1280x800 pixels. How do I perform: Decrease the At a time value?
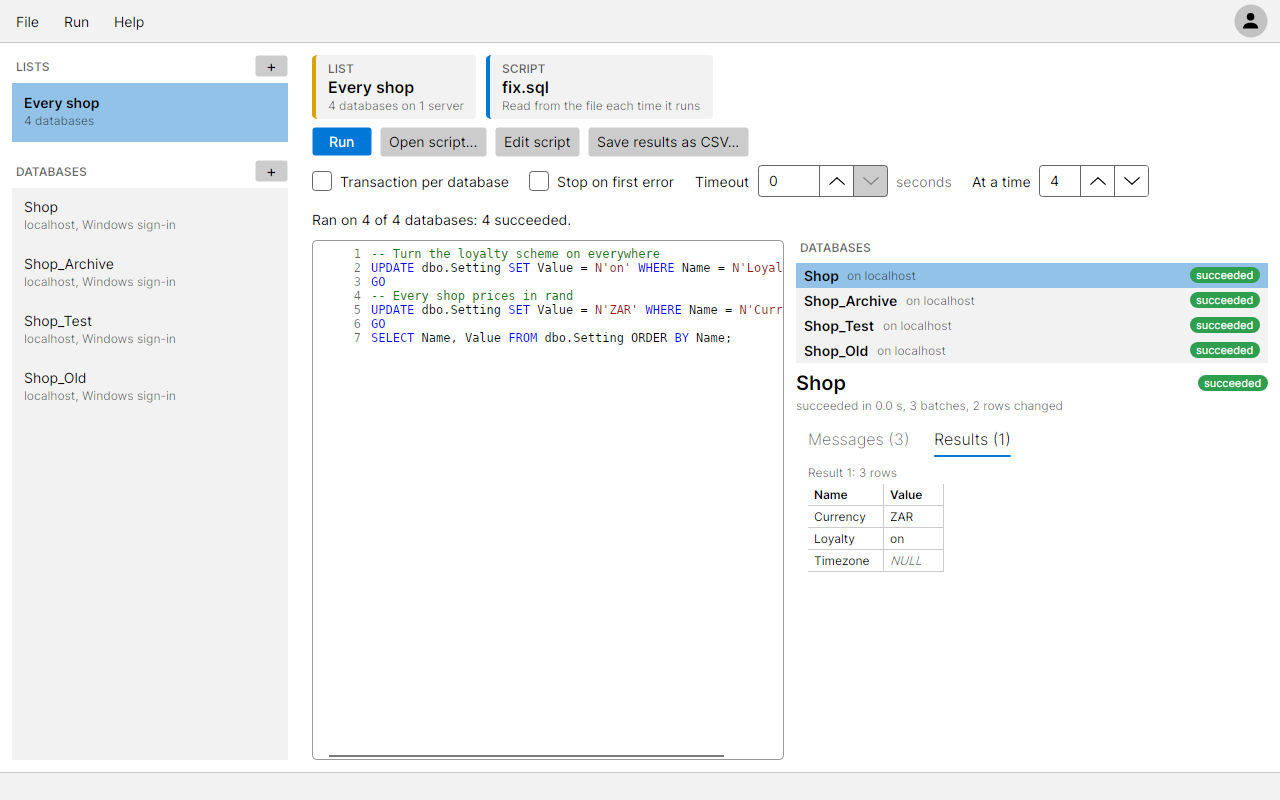(1131, 181)
